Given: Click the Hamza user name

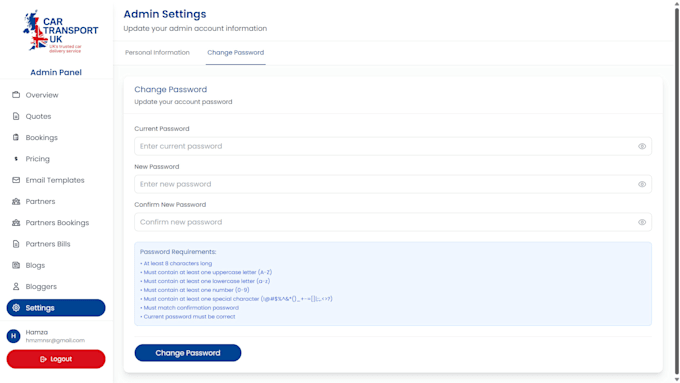Looking at the screenshot, I should point(36,332).
